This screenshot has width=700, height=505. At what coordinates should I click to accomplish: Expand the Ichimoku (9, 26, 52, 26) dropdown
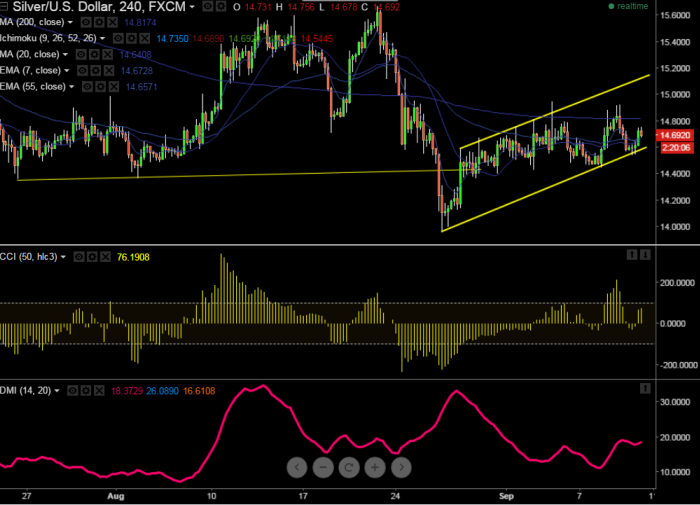click(x=102, y=39)
